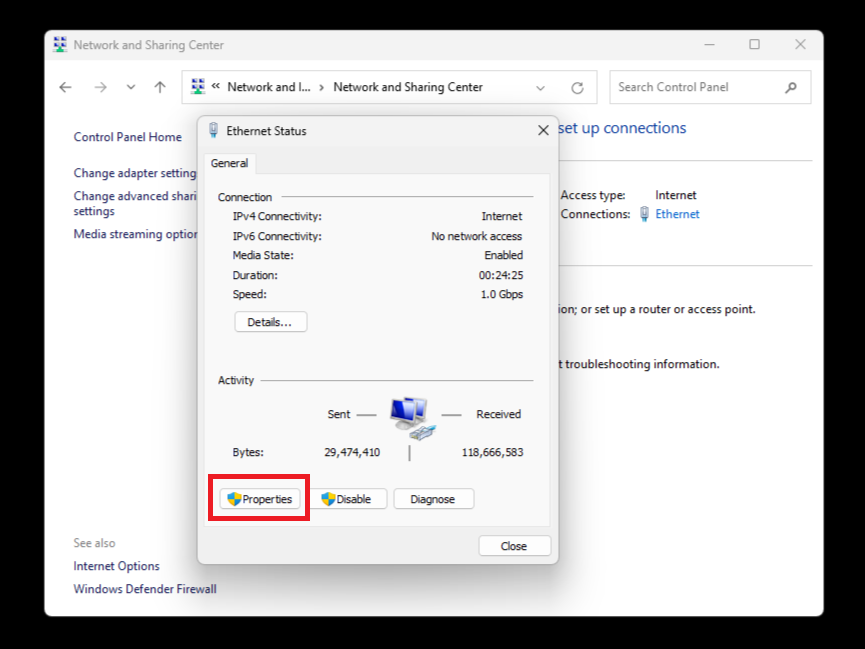865x649 pixels.
Task: Open the Diagnose troubleshooter
Action: pos(433,499)
